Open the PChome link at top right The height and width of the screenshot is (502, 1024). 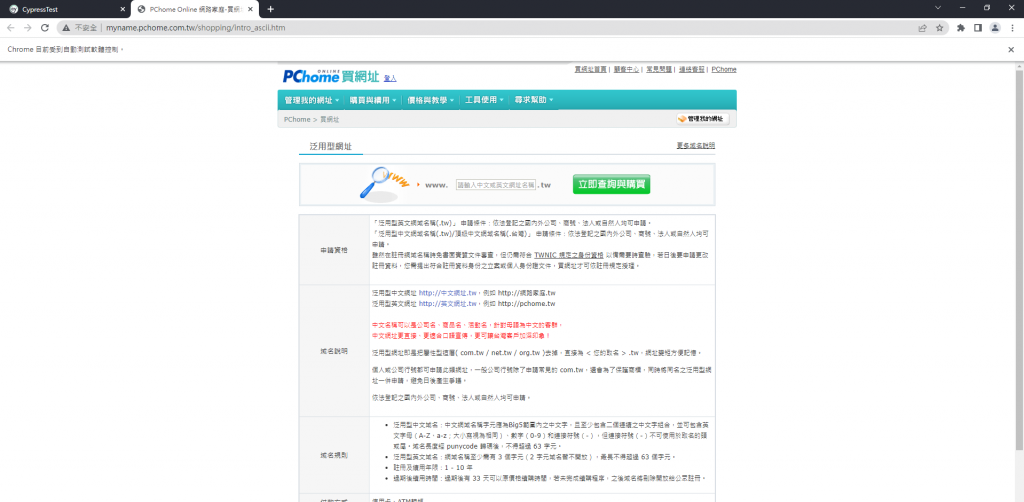click(724, 69)
